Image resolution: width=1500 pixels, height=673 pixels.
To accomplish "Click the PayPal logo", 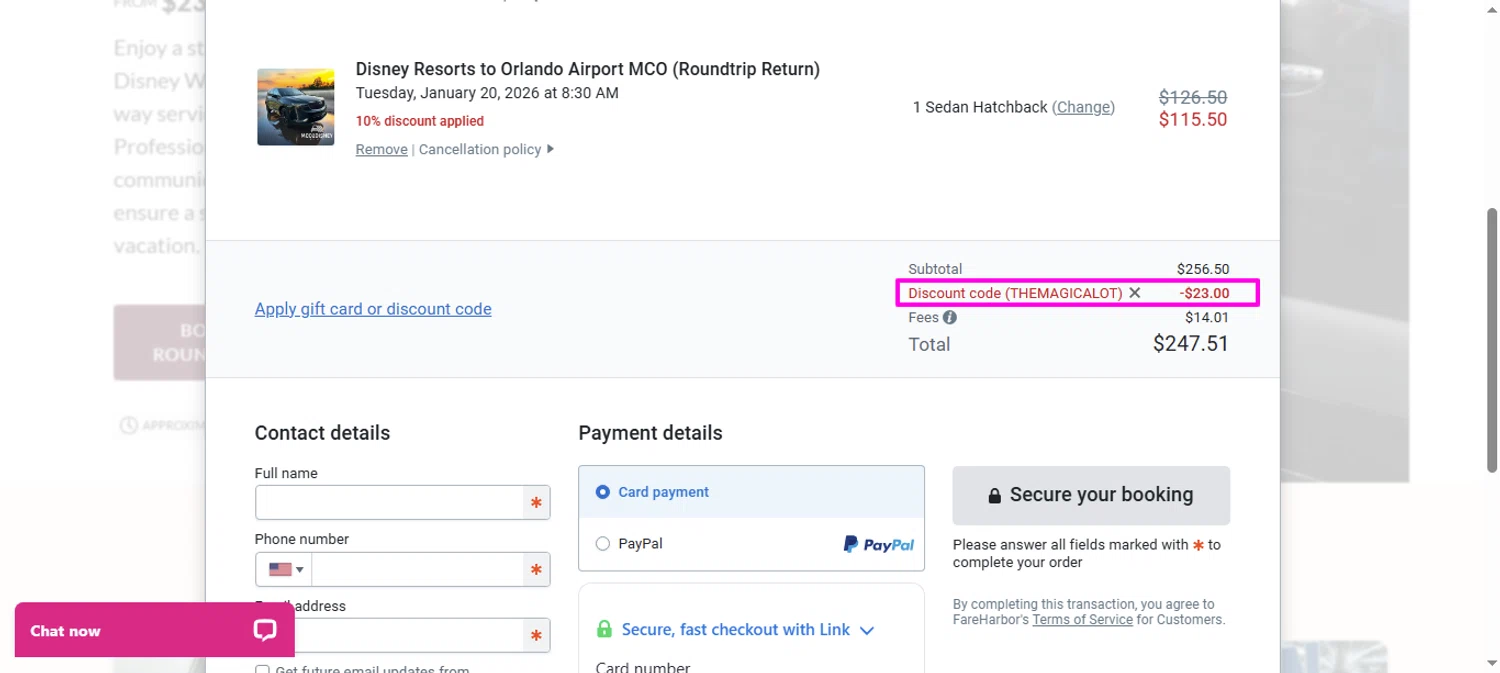I will pyautogui.click(x=878, y=544).
